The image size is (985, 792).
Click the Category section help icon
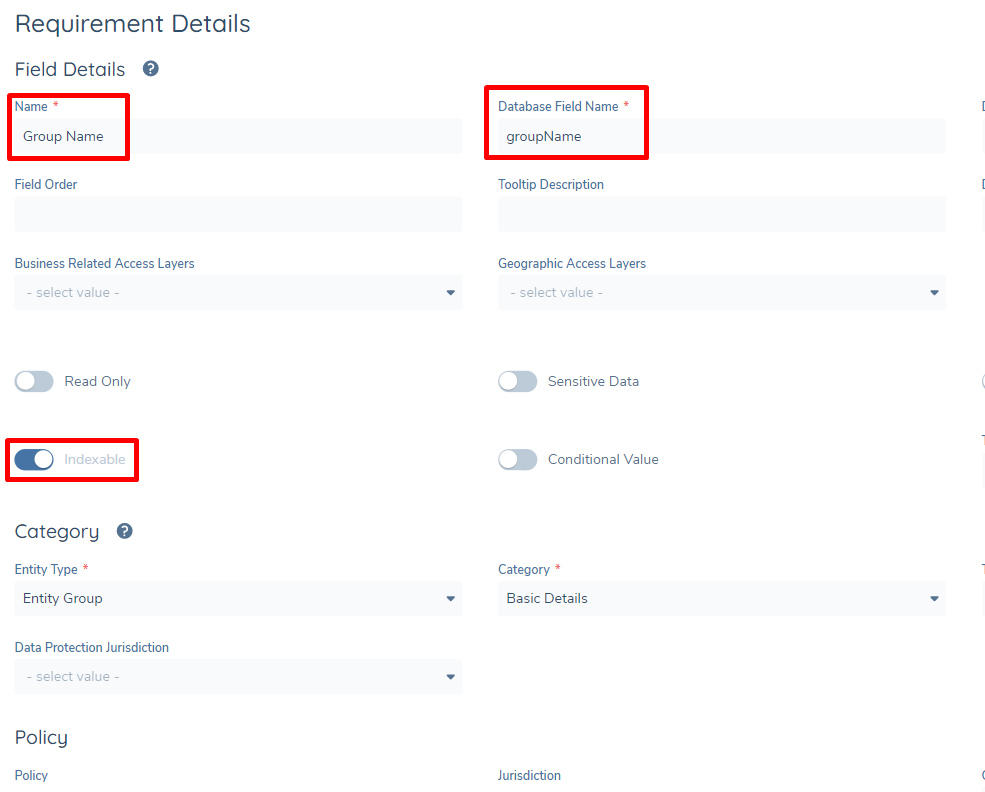coord(124,531)
